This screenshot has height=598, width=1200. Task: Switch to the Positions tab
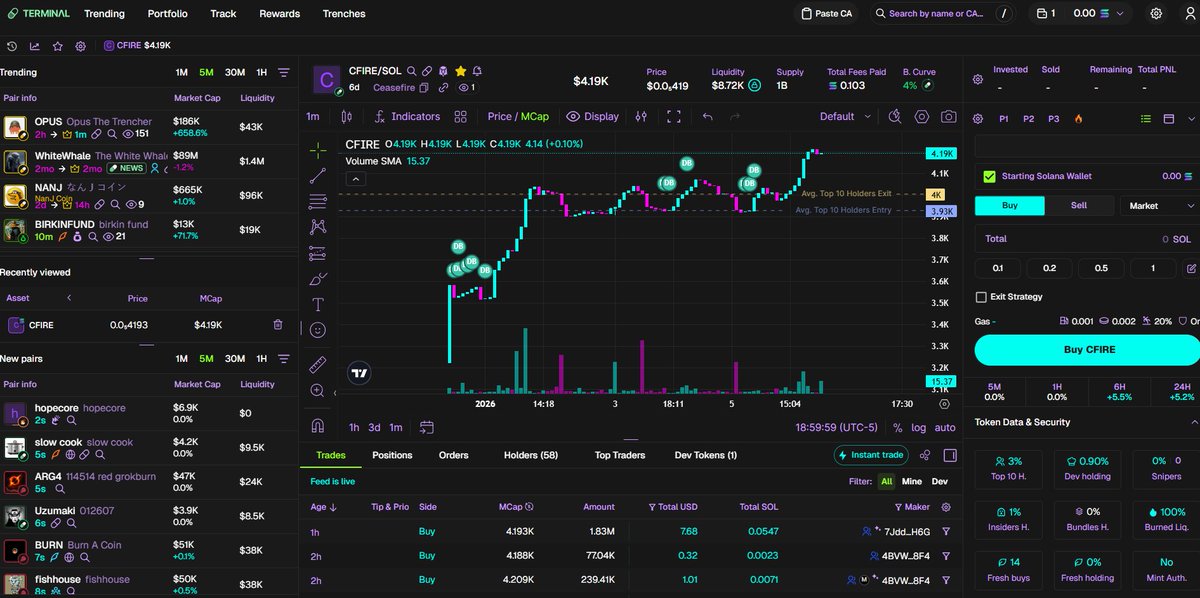pyautogui.click(x=392, y=455)
